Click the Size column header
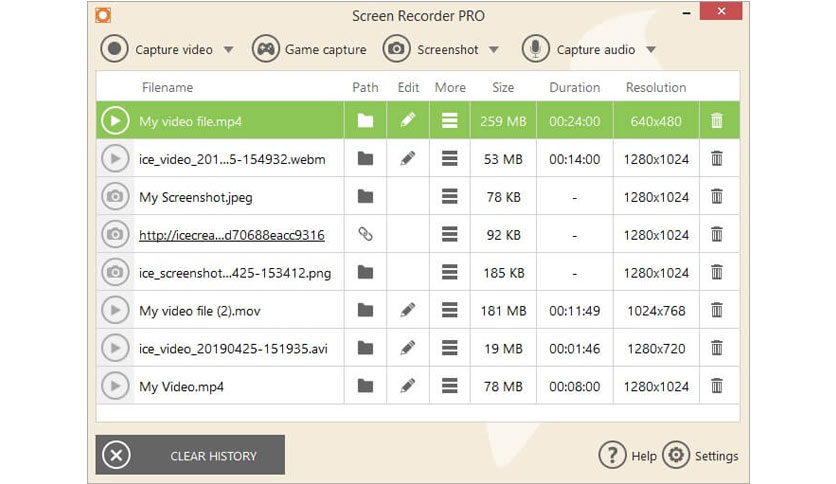The width and height of the screenshot is (836, 484). coord(503,87)
